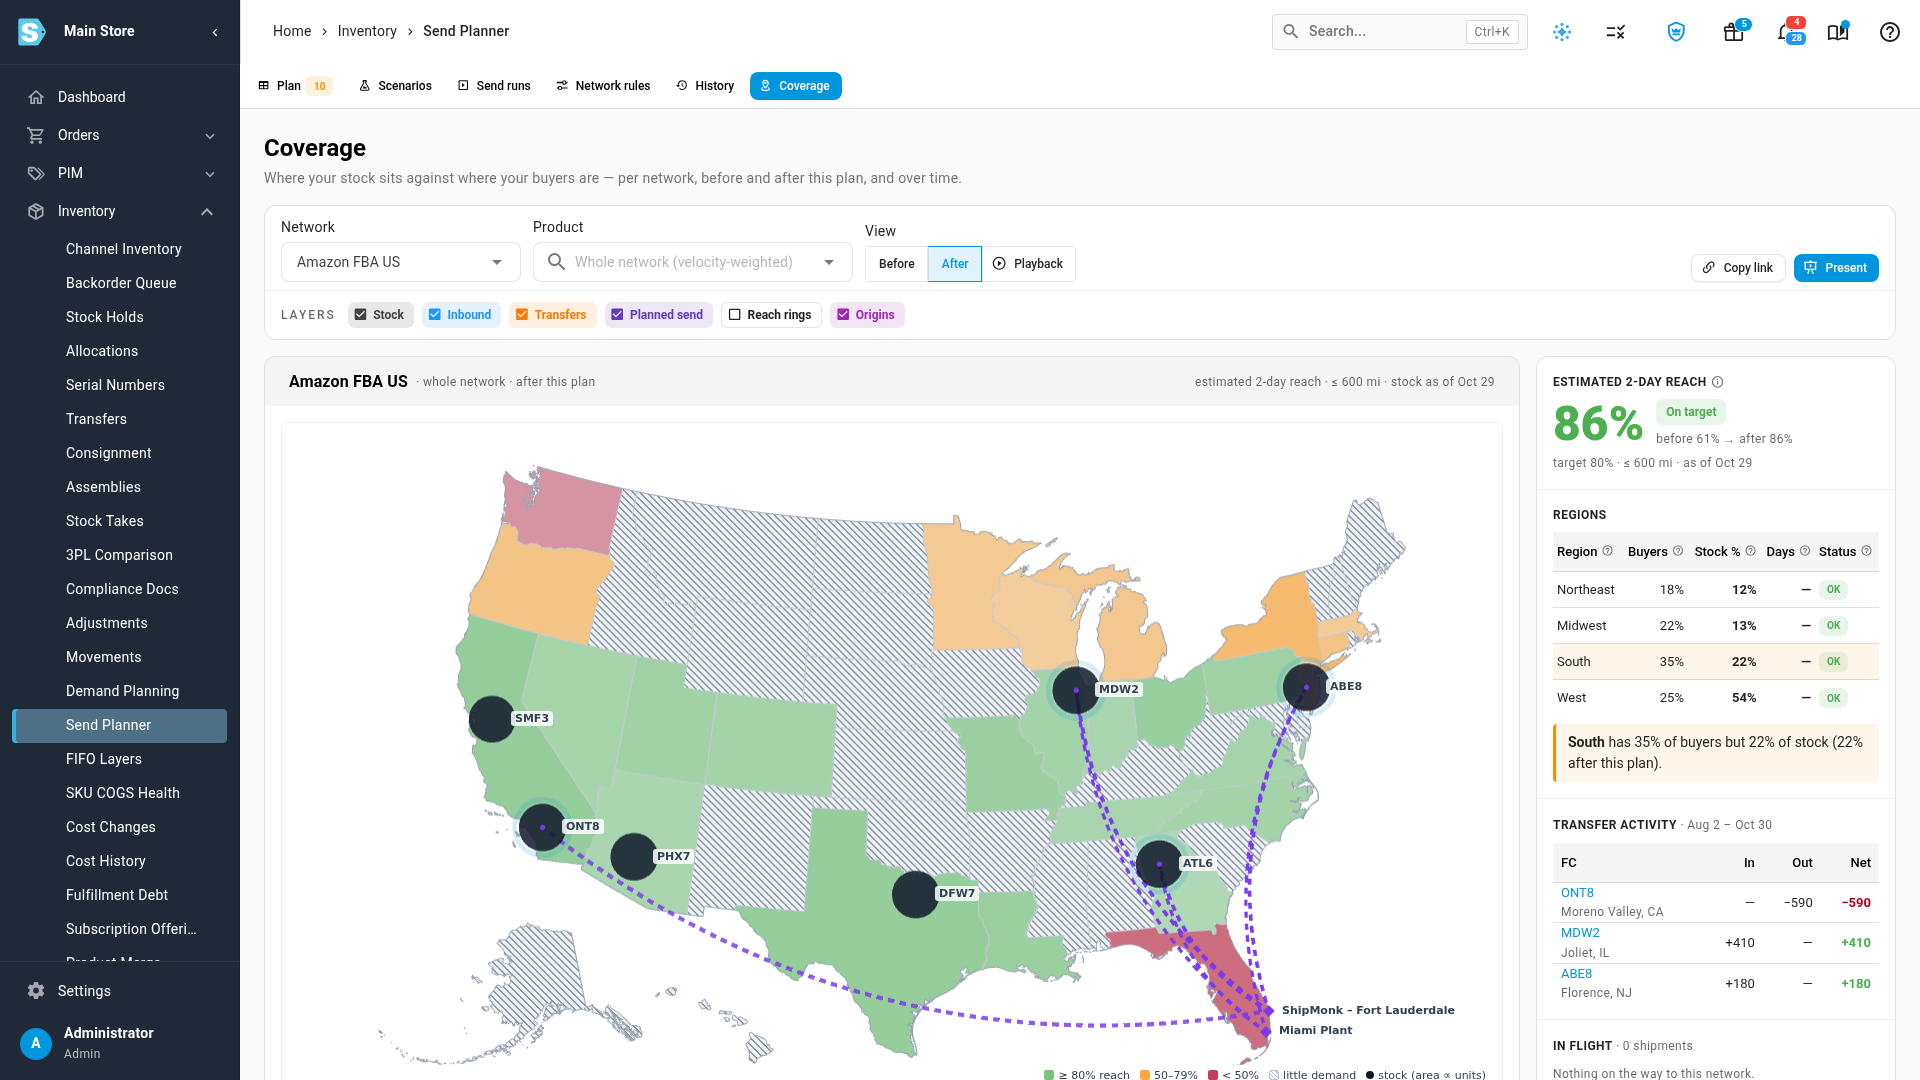1920x1080 pixels.
Task: Select the Coverage tab
Action: (796, 86)
